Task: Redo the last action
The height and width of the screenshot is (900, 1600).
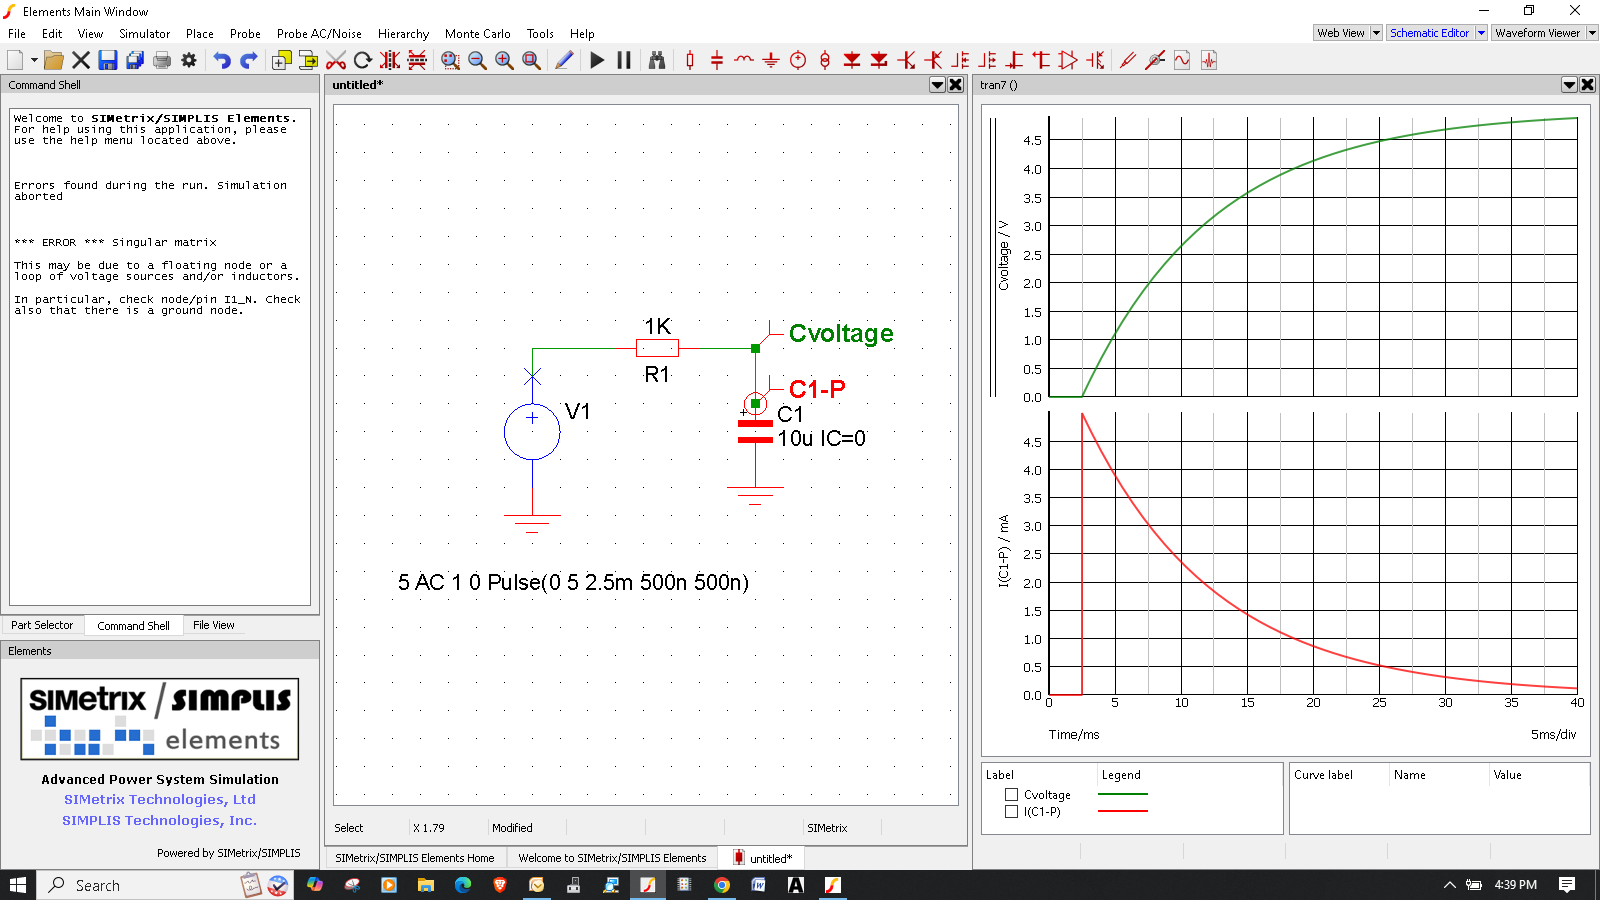Action: click(x=249, y=60)
